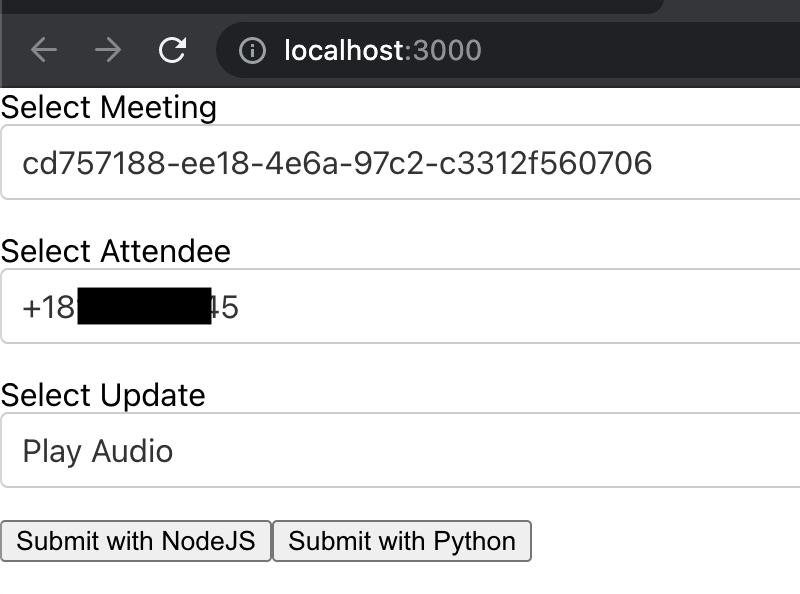Go back with the browser back arrow
Image resolution: width=800 pixels, height=594 pixels.
(x=44, y=50)
